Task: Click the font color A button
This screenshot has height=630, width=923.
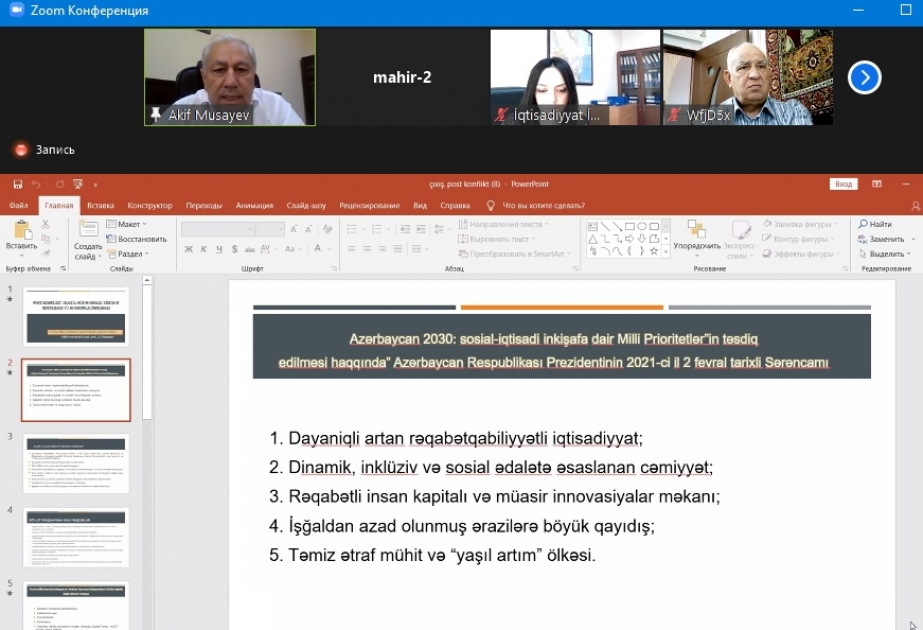Action: (318, 249)
